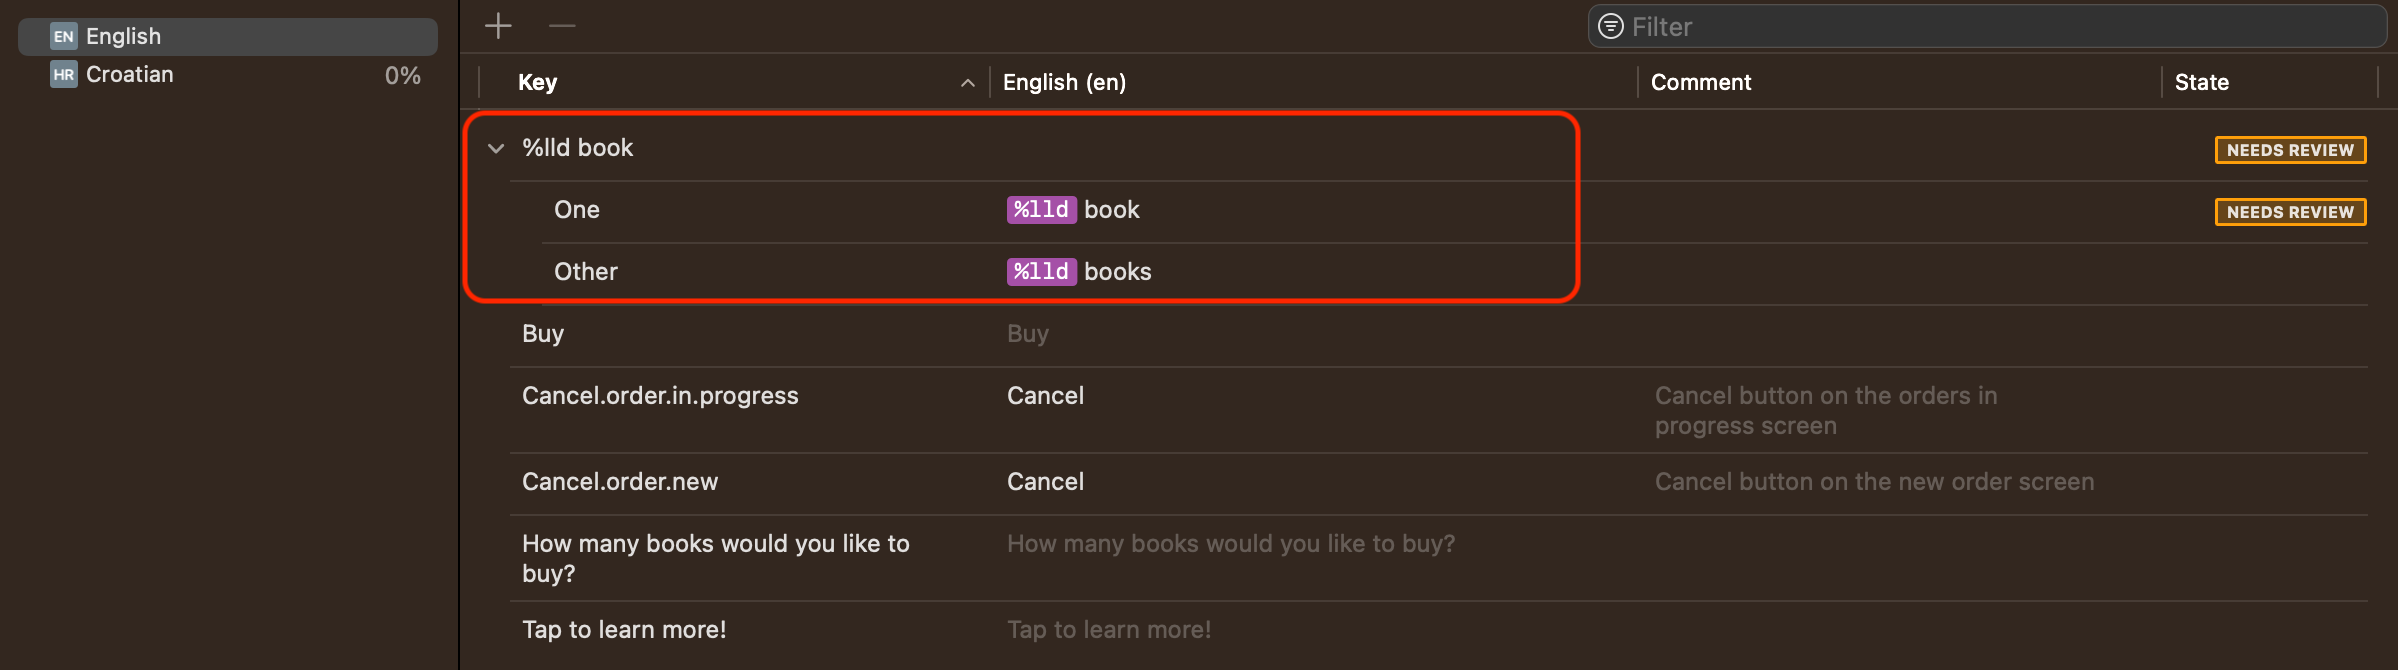Viewport: 2398px width, 670px height.
Task: Click the minus icon to remove a string
Action: coord(562,26)
